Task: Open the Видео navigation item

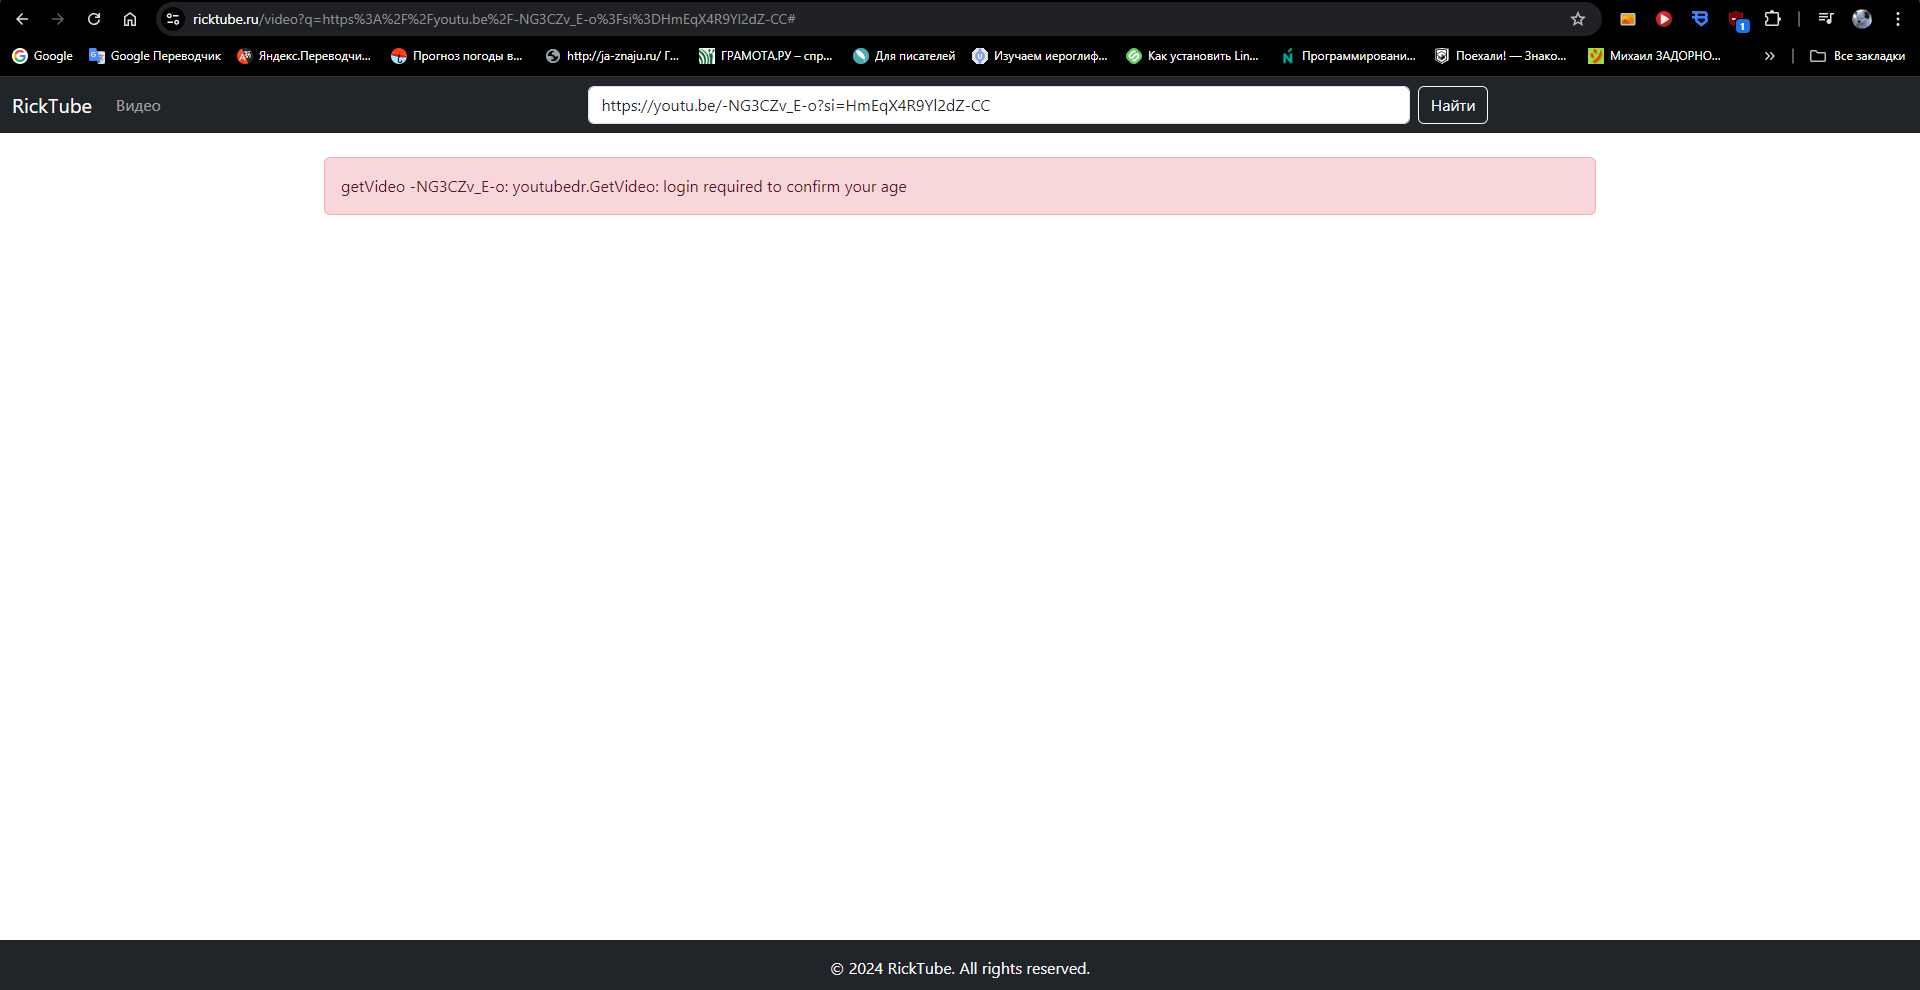Action: (138, 106)
